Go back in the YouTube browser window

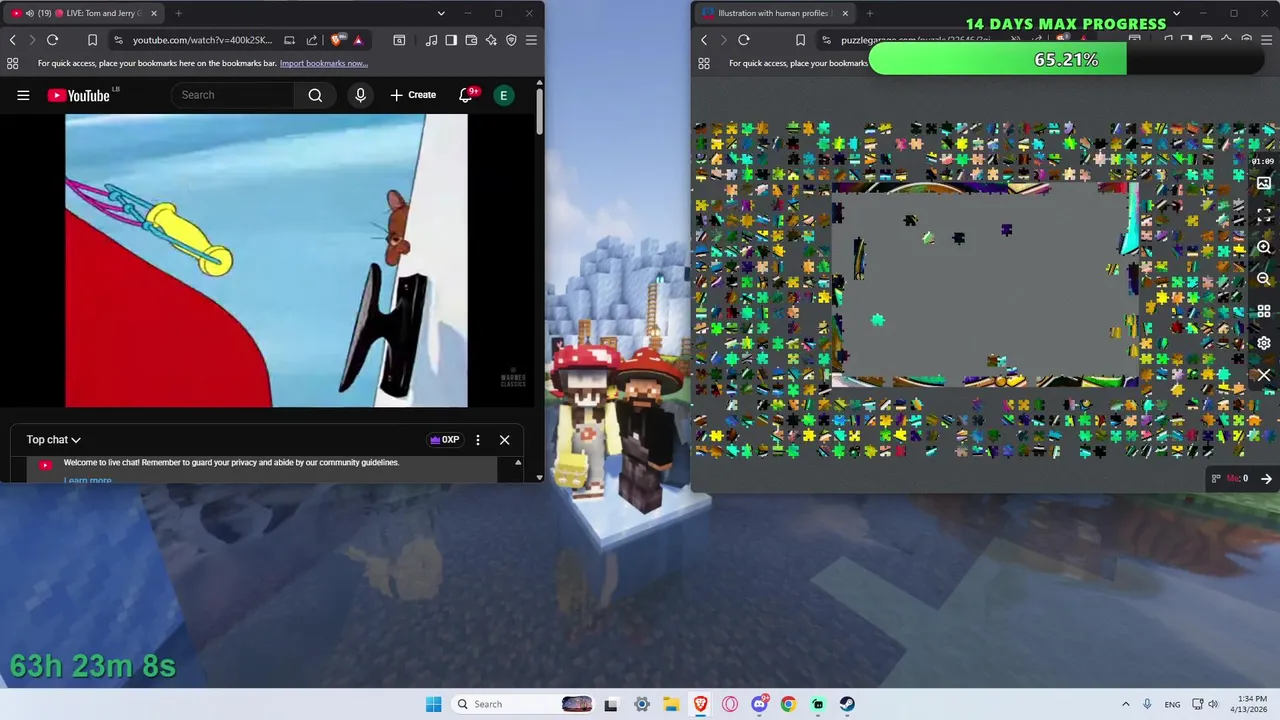click(12, 40)
